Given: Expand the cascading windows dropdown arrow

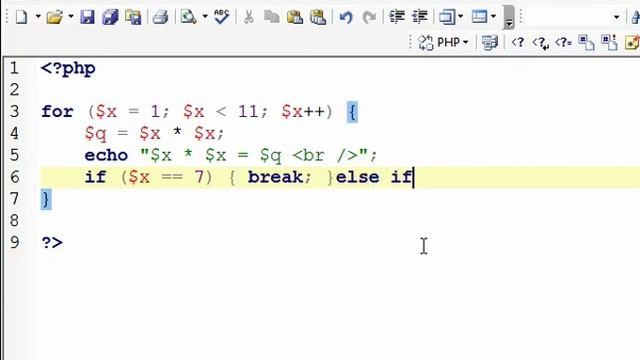Looking at the screenshot, I should click(x=460, y=17).
